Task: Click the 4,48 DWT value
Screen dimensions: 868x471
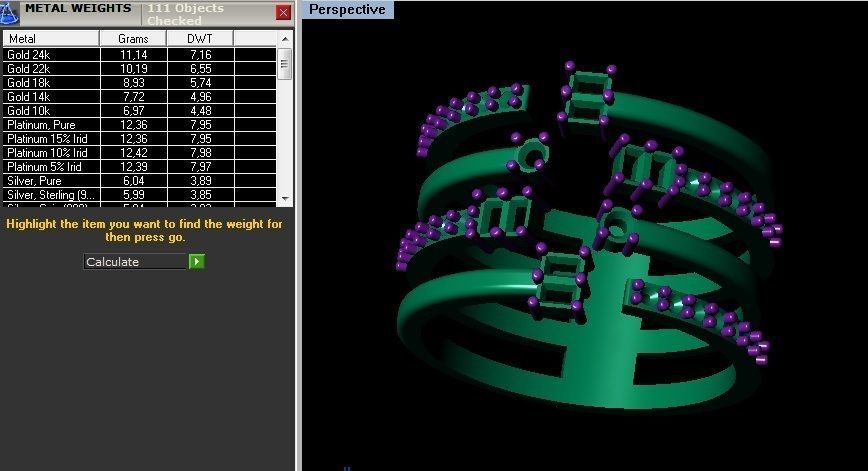Action: click(x=200, y=111)
